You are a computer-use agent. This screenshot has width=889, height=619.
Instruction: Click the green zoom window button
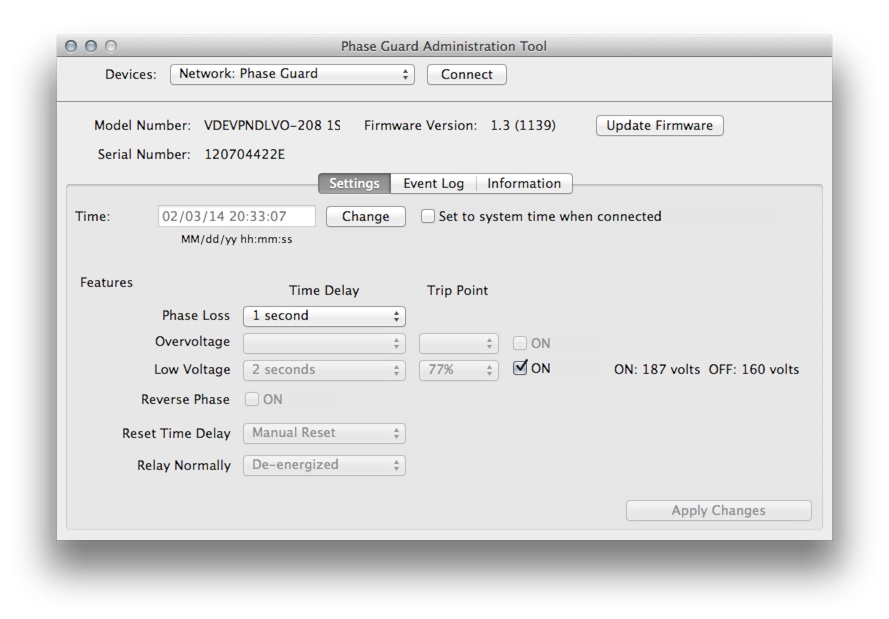click(111, 46)
